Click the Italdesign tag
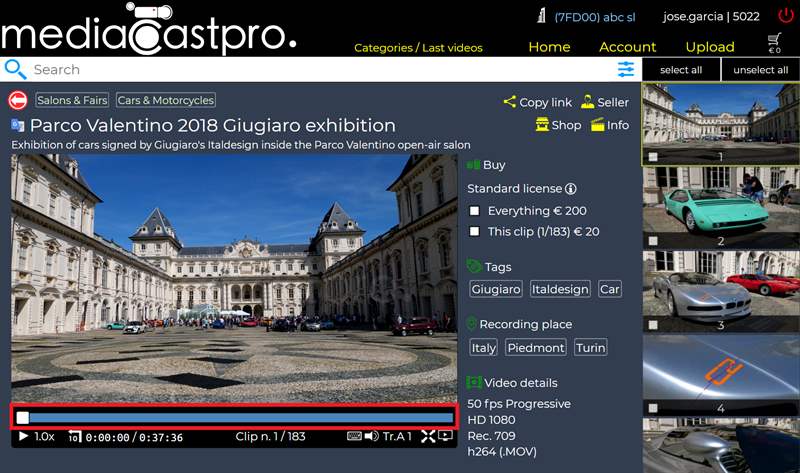Screen dimensions: 800x473 point(560,289)
